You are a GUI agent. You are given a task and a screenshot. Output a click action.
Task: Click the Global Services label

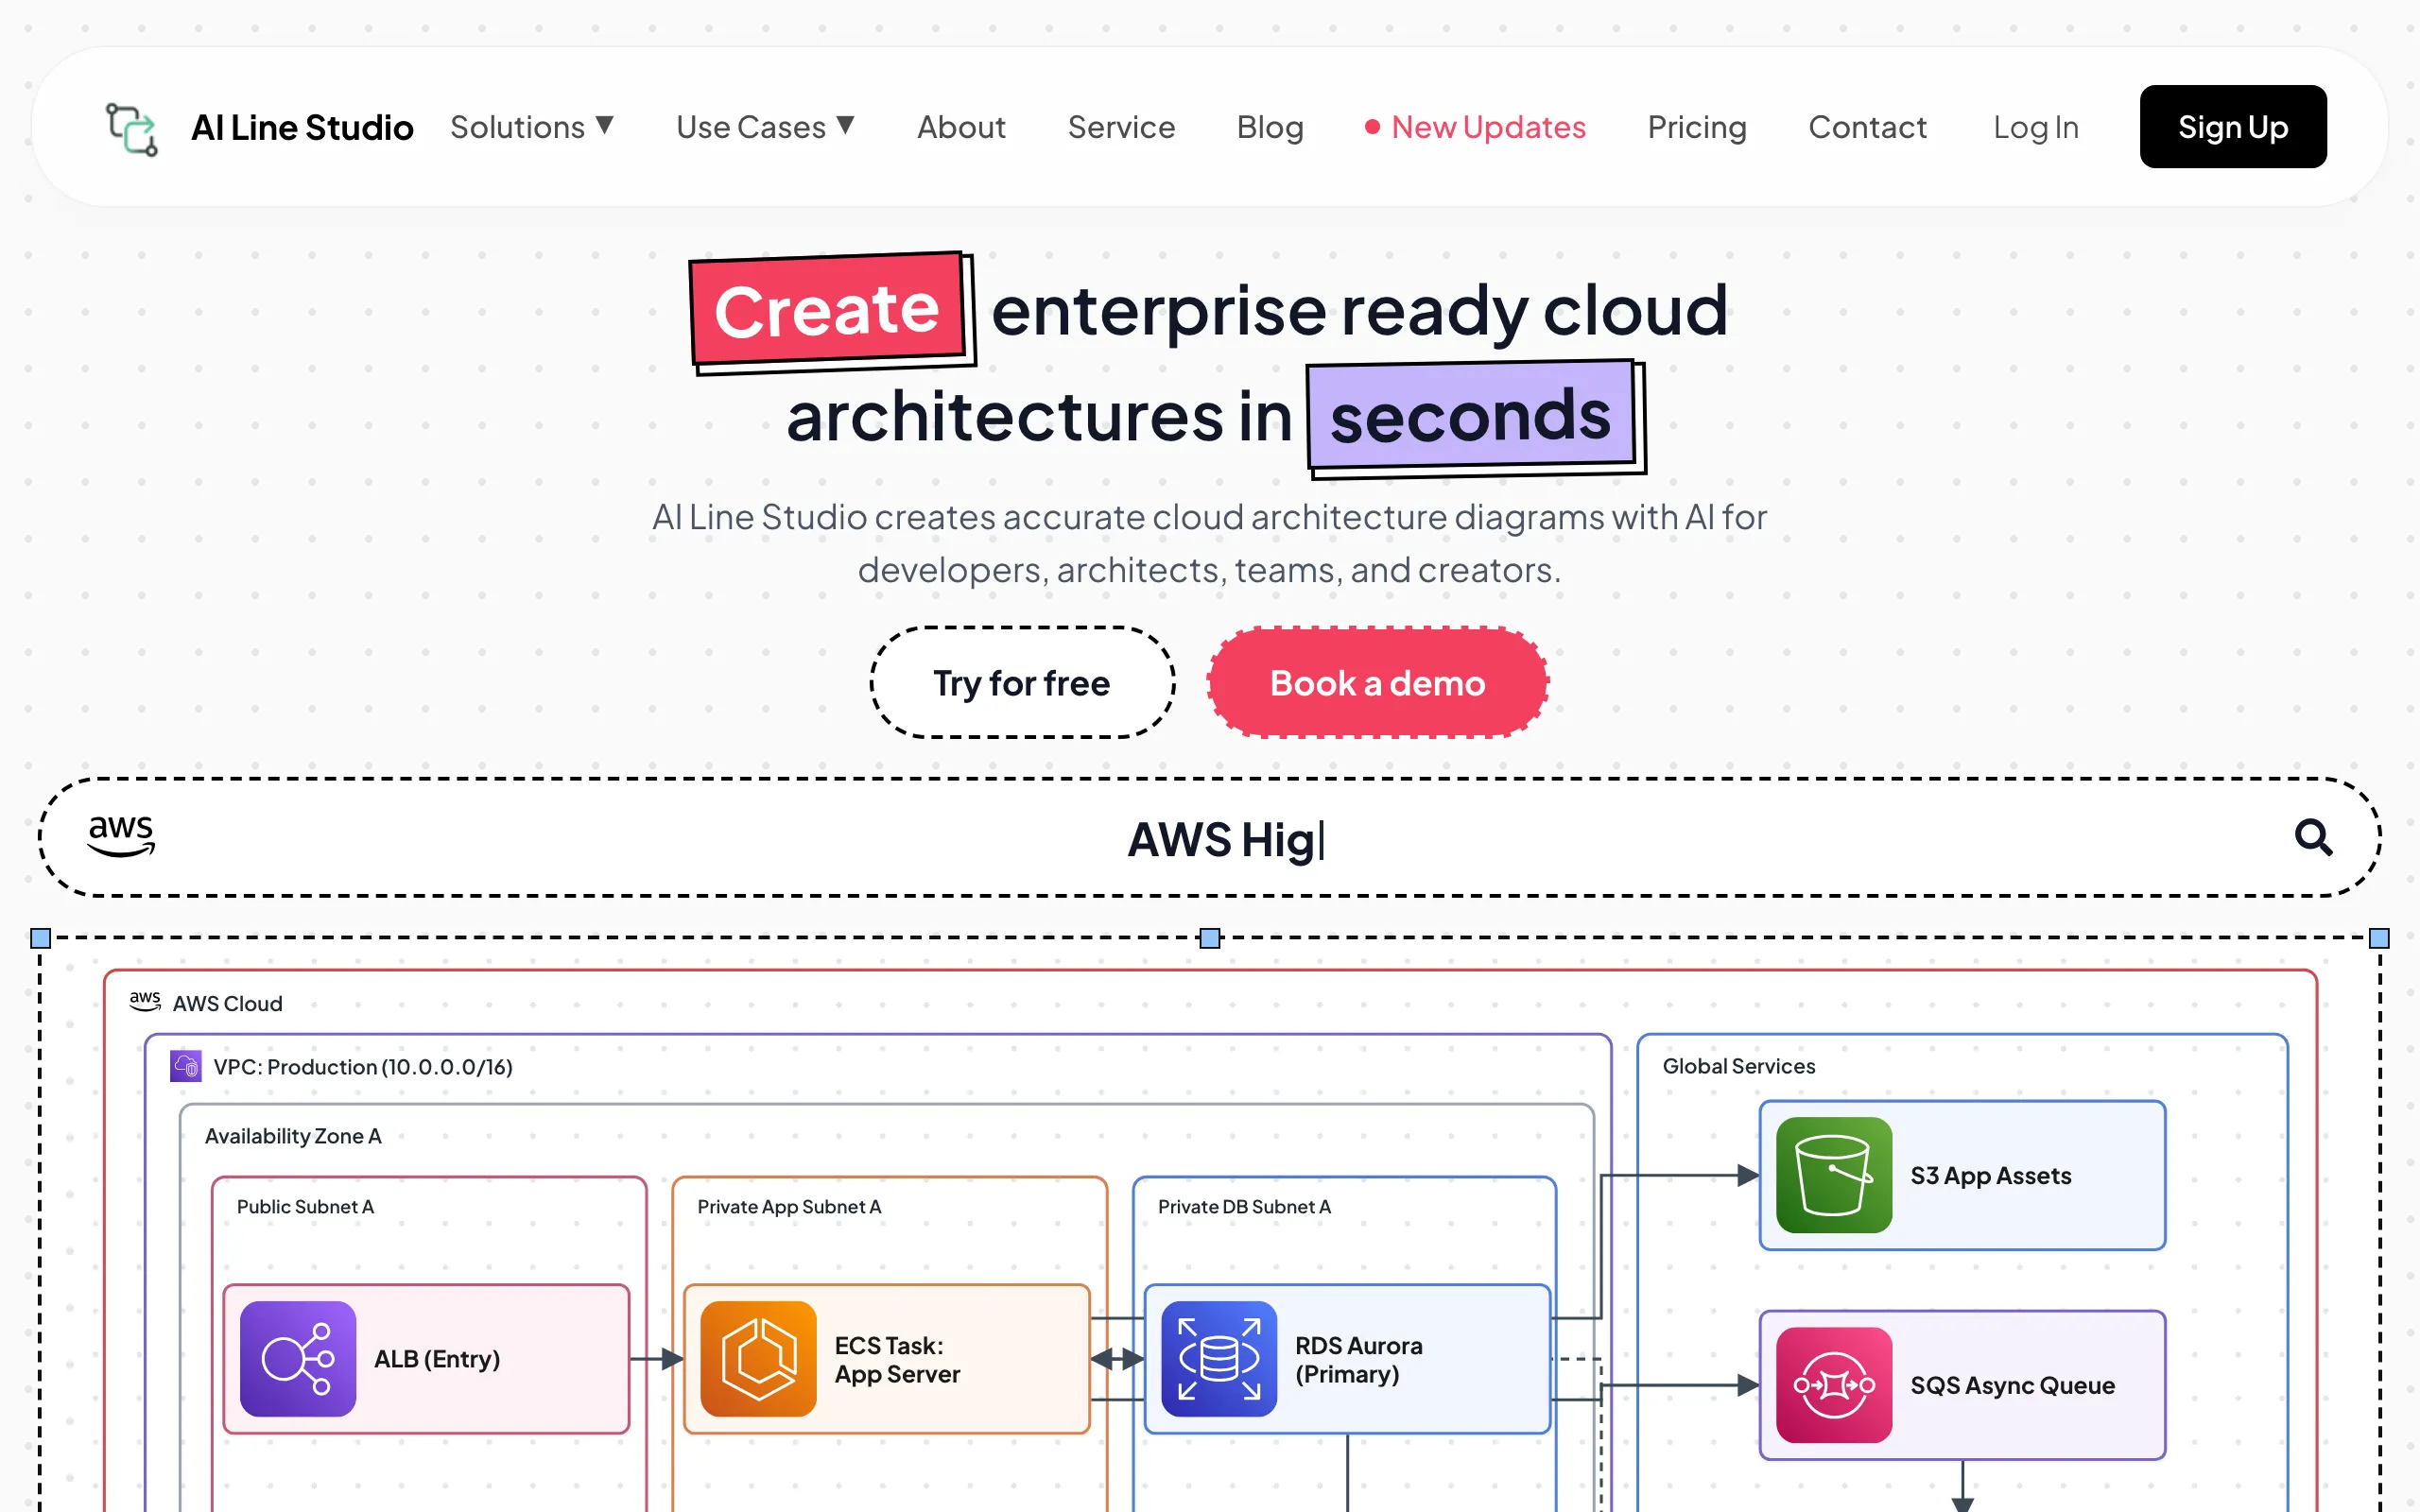(1738, 1066)
